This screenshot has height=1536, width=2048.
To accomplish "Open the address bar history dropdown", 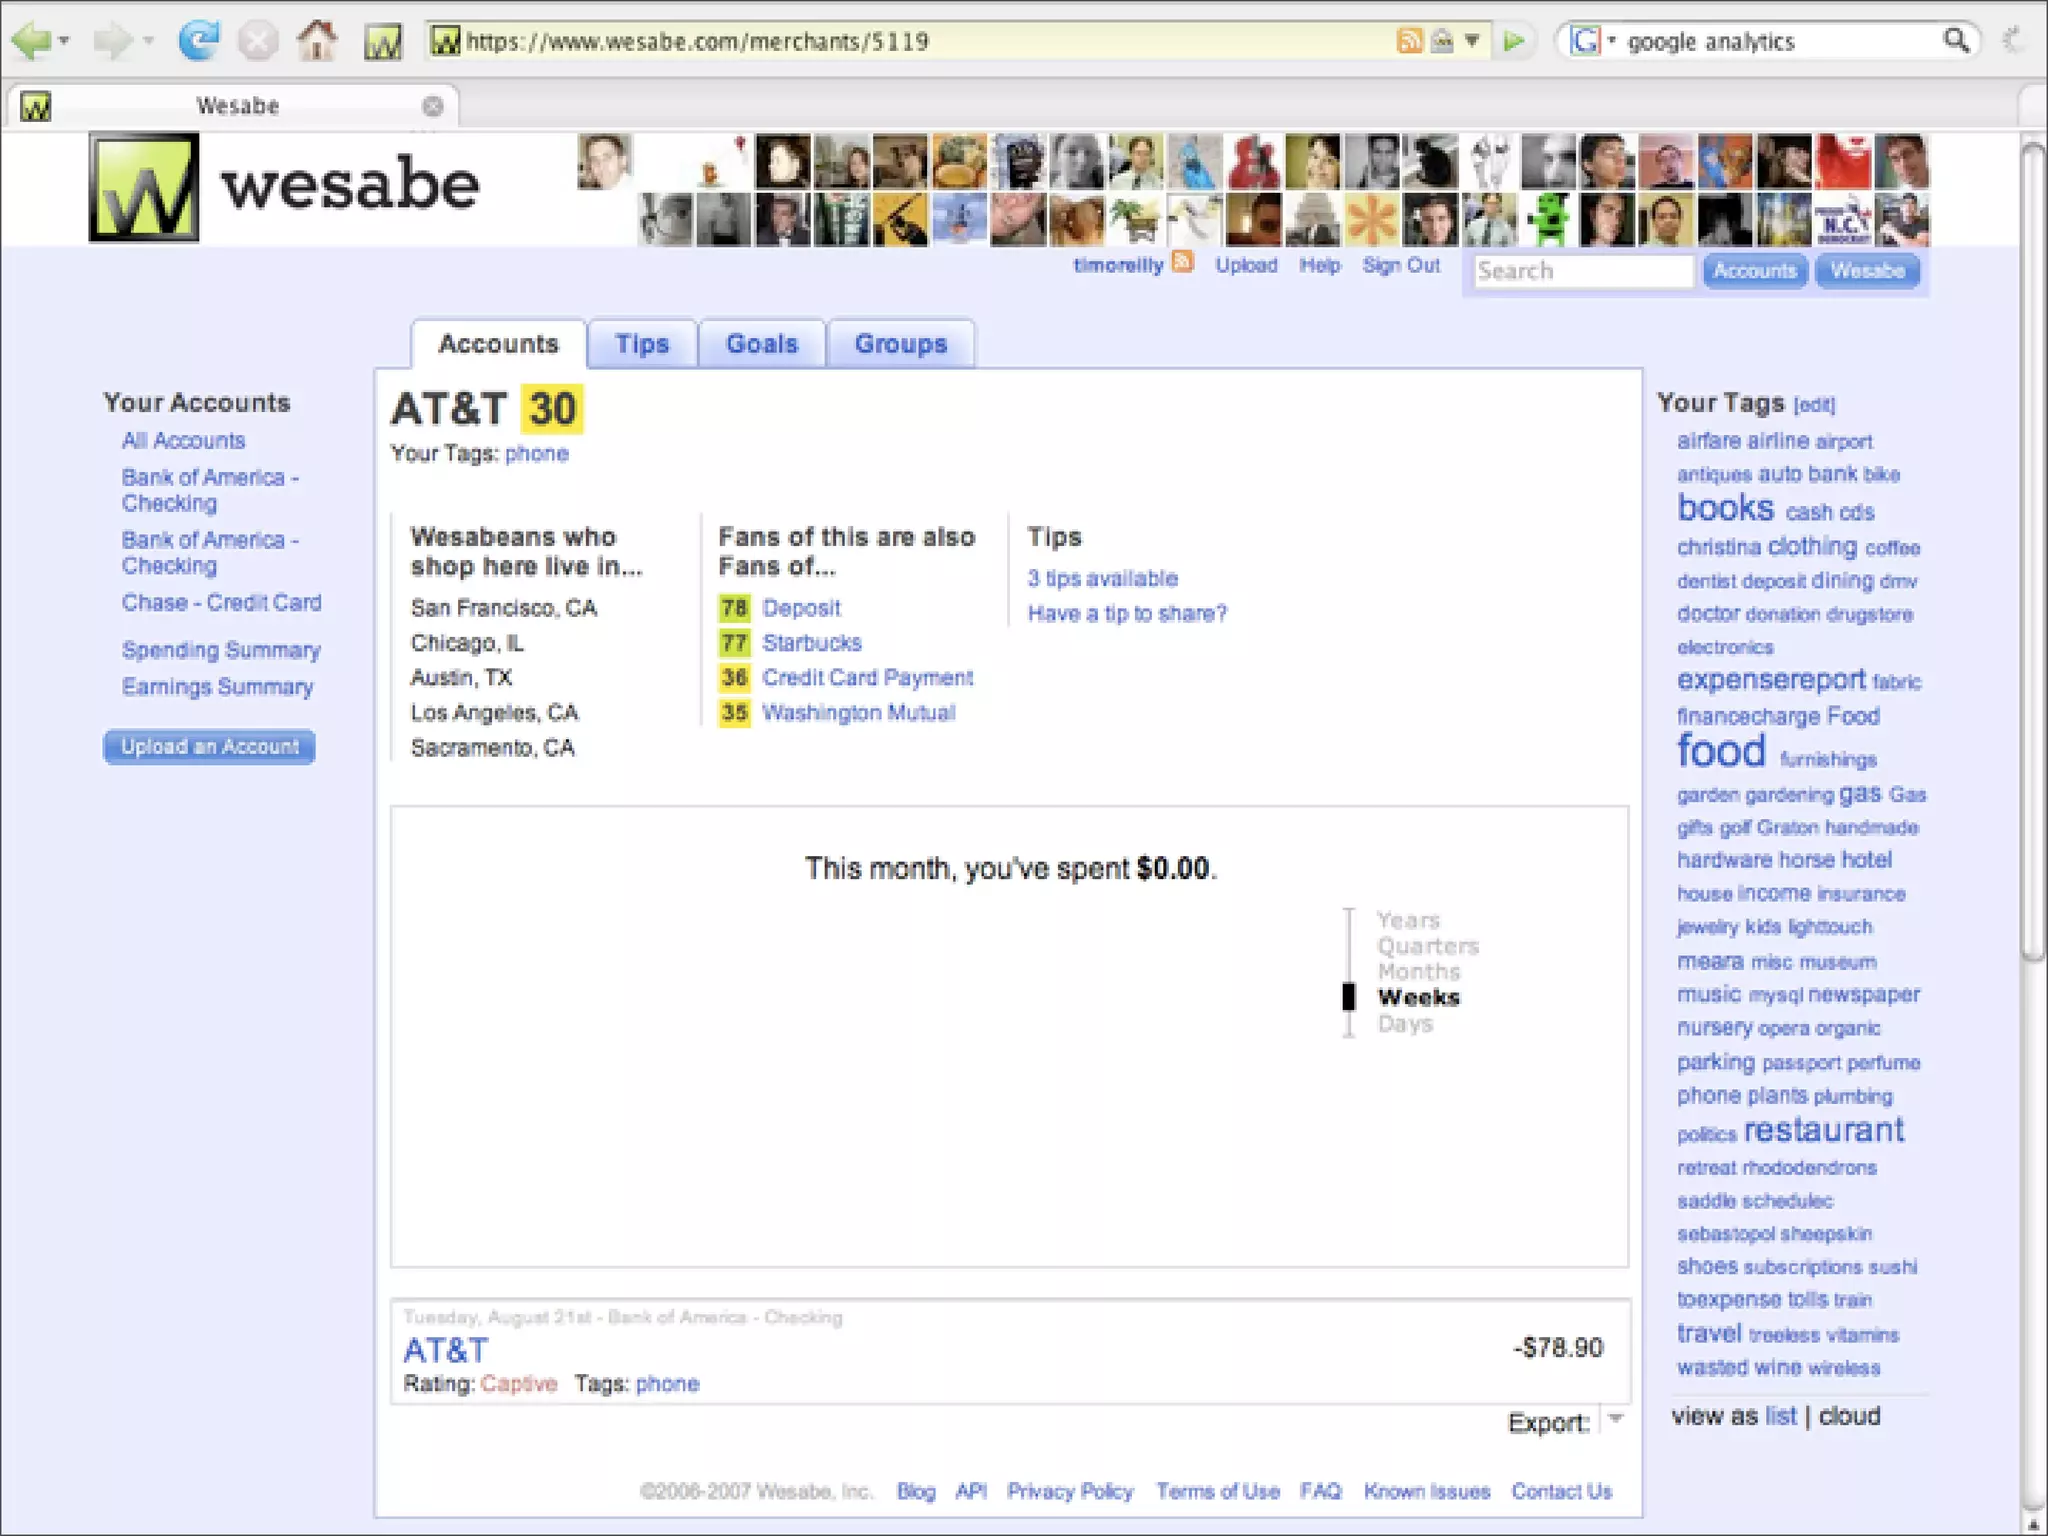I will (1472, 41).
